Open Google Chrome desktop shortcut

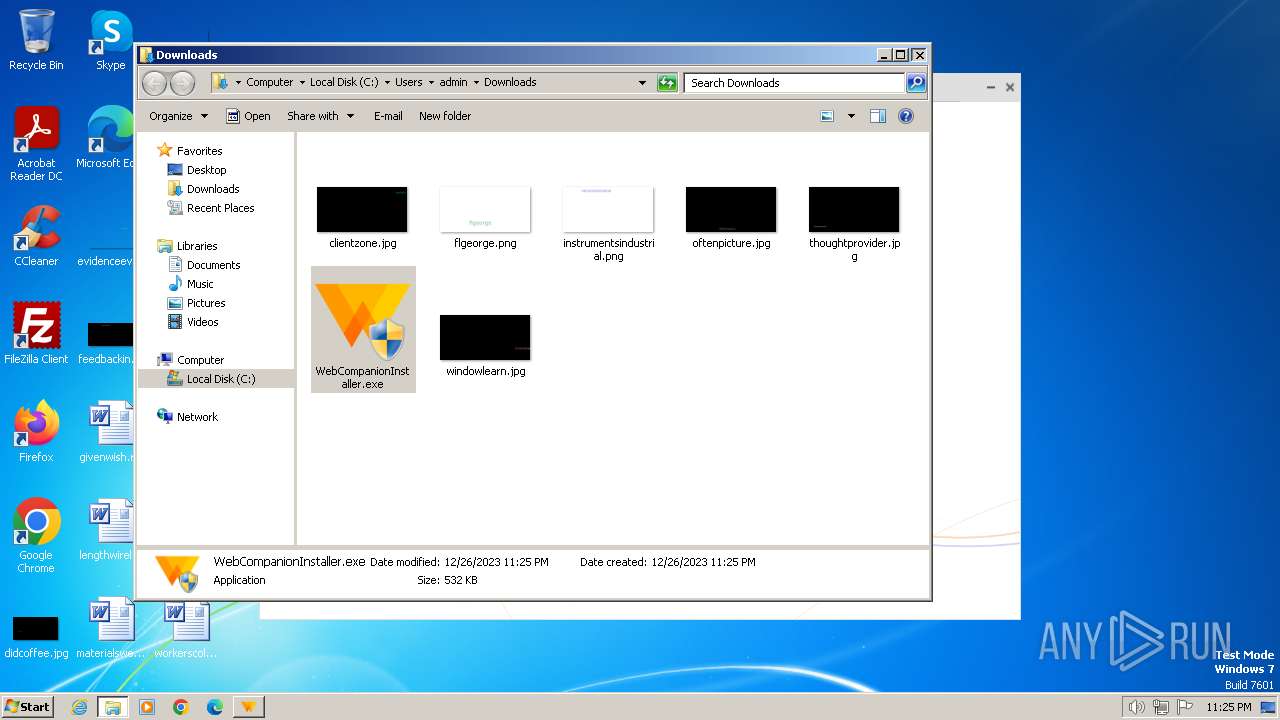point(36,536)
